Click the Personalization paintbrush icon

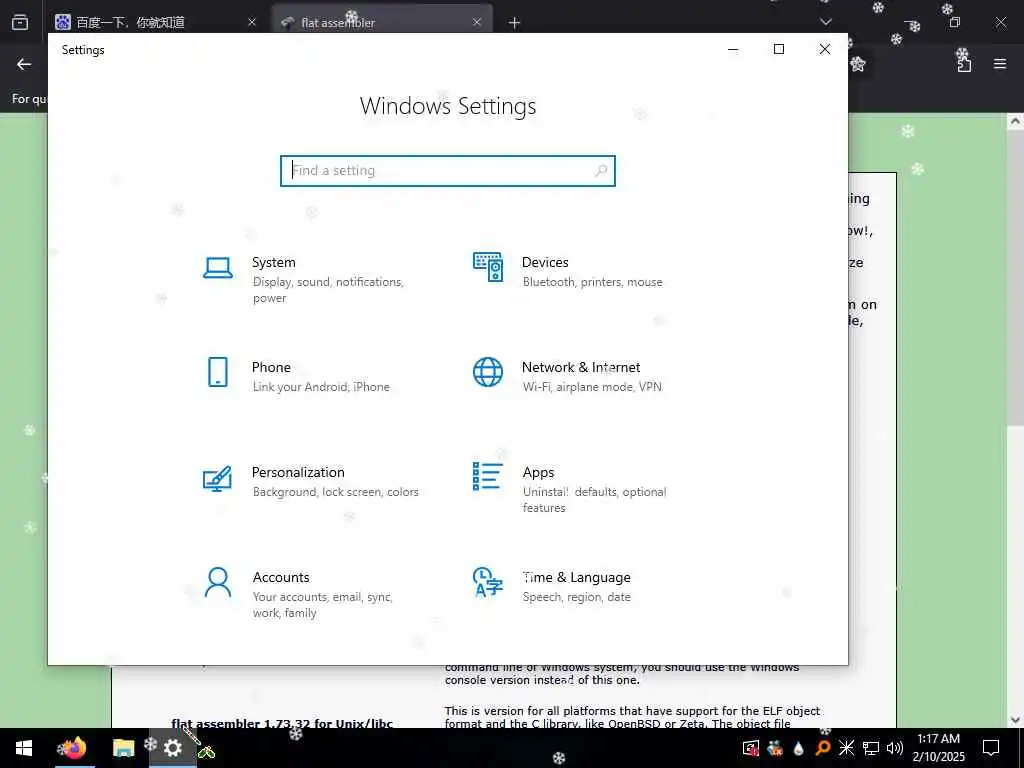click(217, 478)
